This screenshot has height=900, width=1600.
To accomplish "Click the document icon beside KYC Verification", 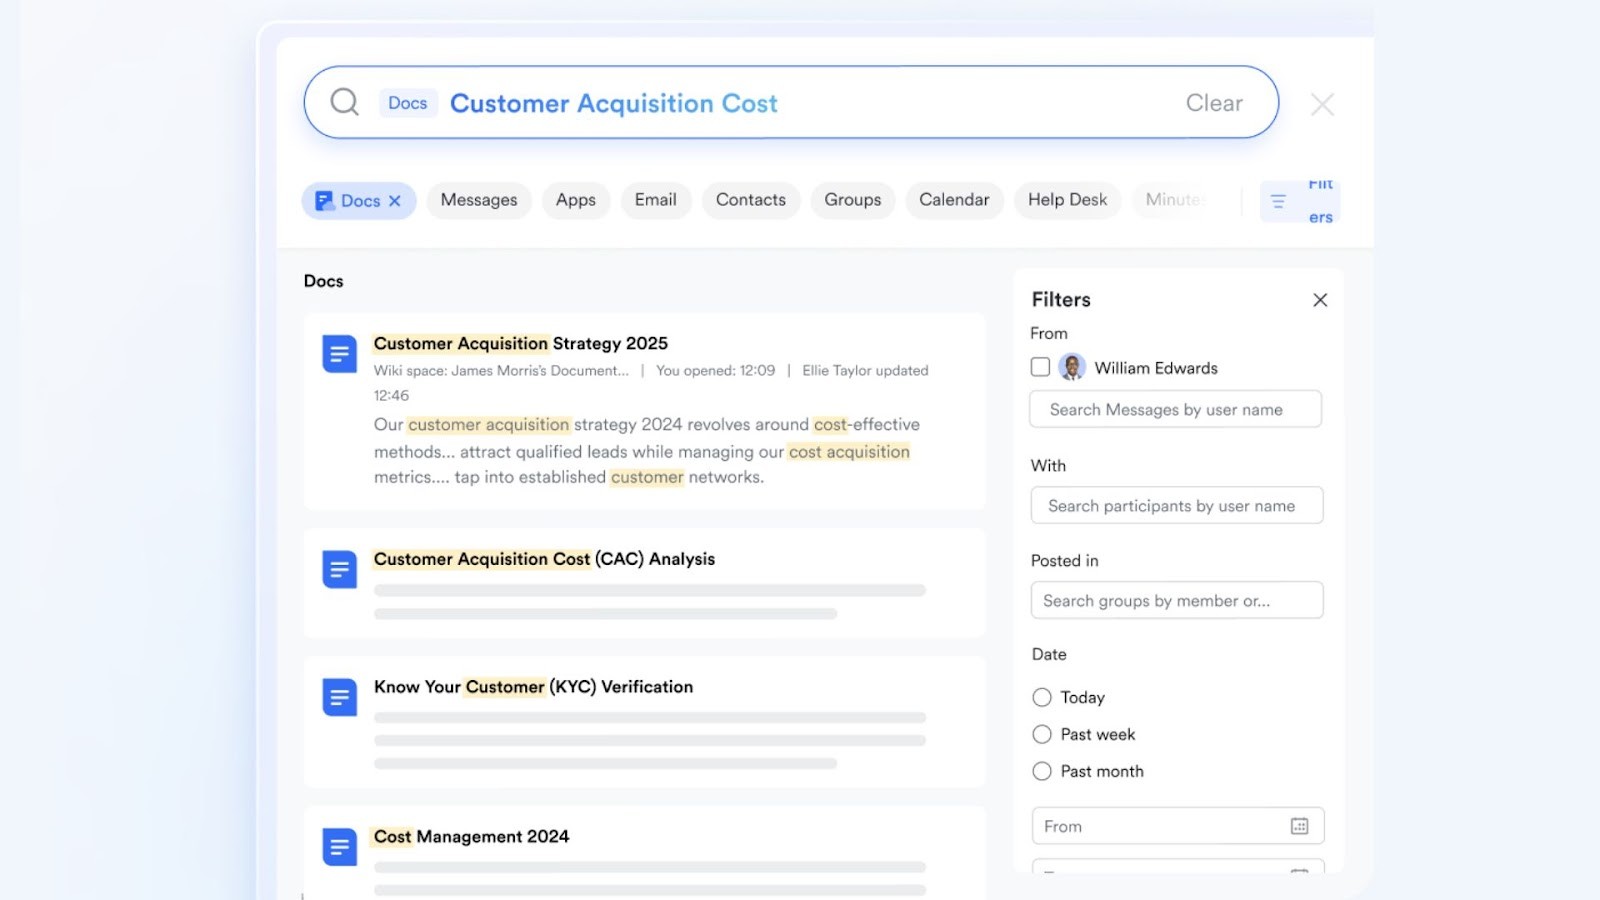I will point(339,697).
